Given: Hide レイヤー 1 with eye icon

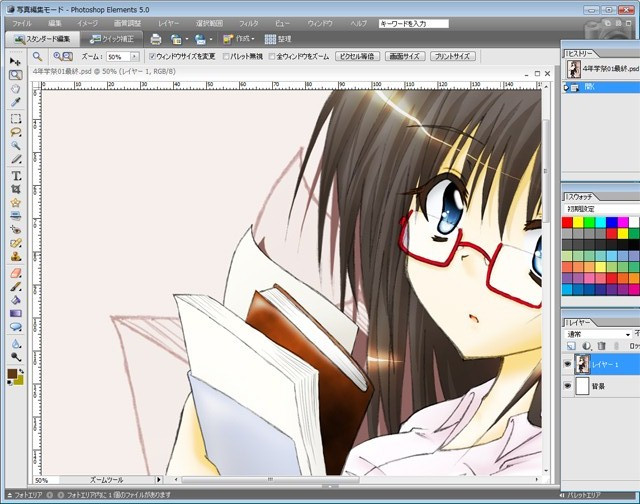Looking at the screenshot, I should 567,364.
